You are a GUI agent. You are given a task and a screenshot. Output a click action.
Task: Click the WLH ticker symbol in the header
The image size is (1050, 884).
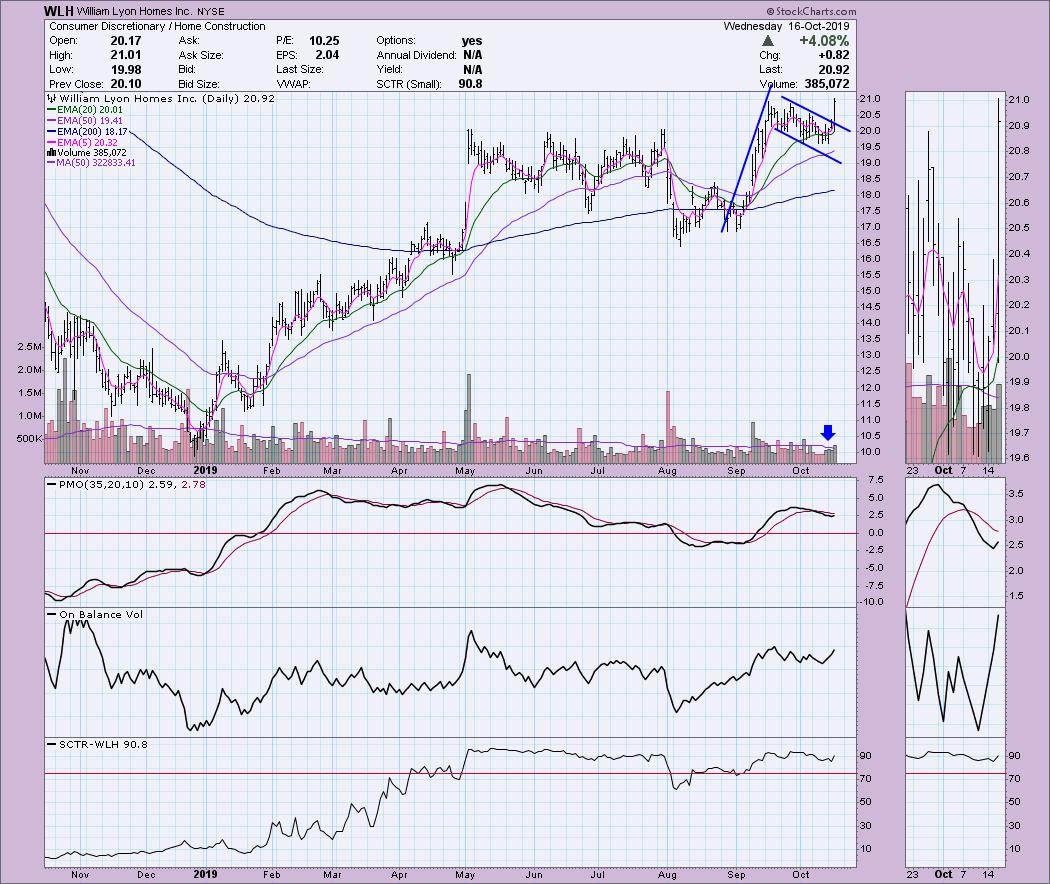click(59, 11)
